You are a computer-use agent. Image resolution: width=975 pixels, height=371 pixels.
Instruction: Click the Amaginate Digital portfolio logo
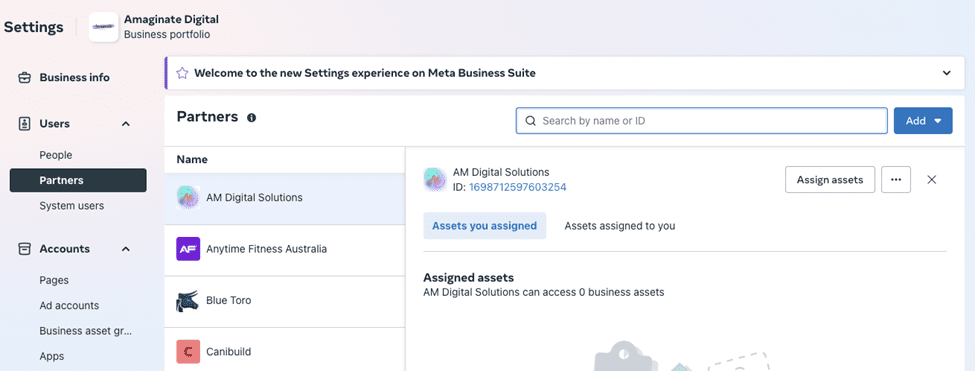click(x=104, y=27)
